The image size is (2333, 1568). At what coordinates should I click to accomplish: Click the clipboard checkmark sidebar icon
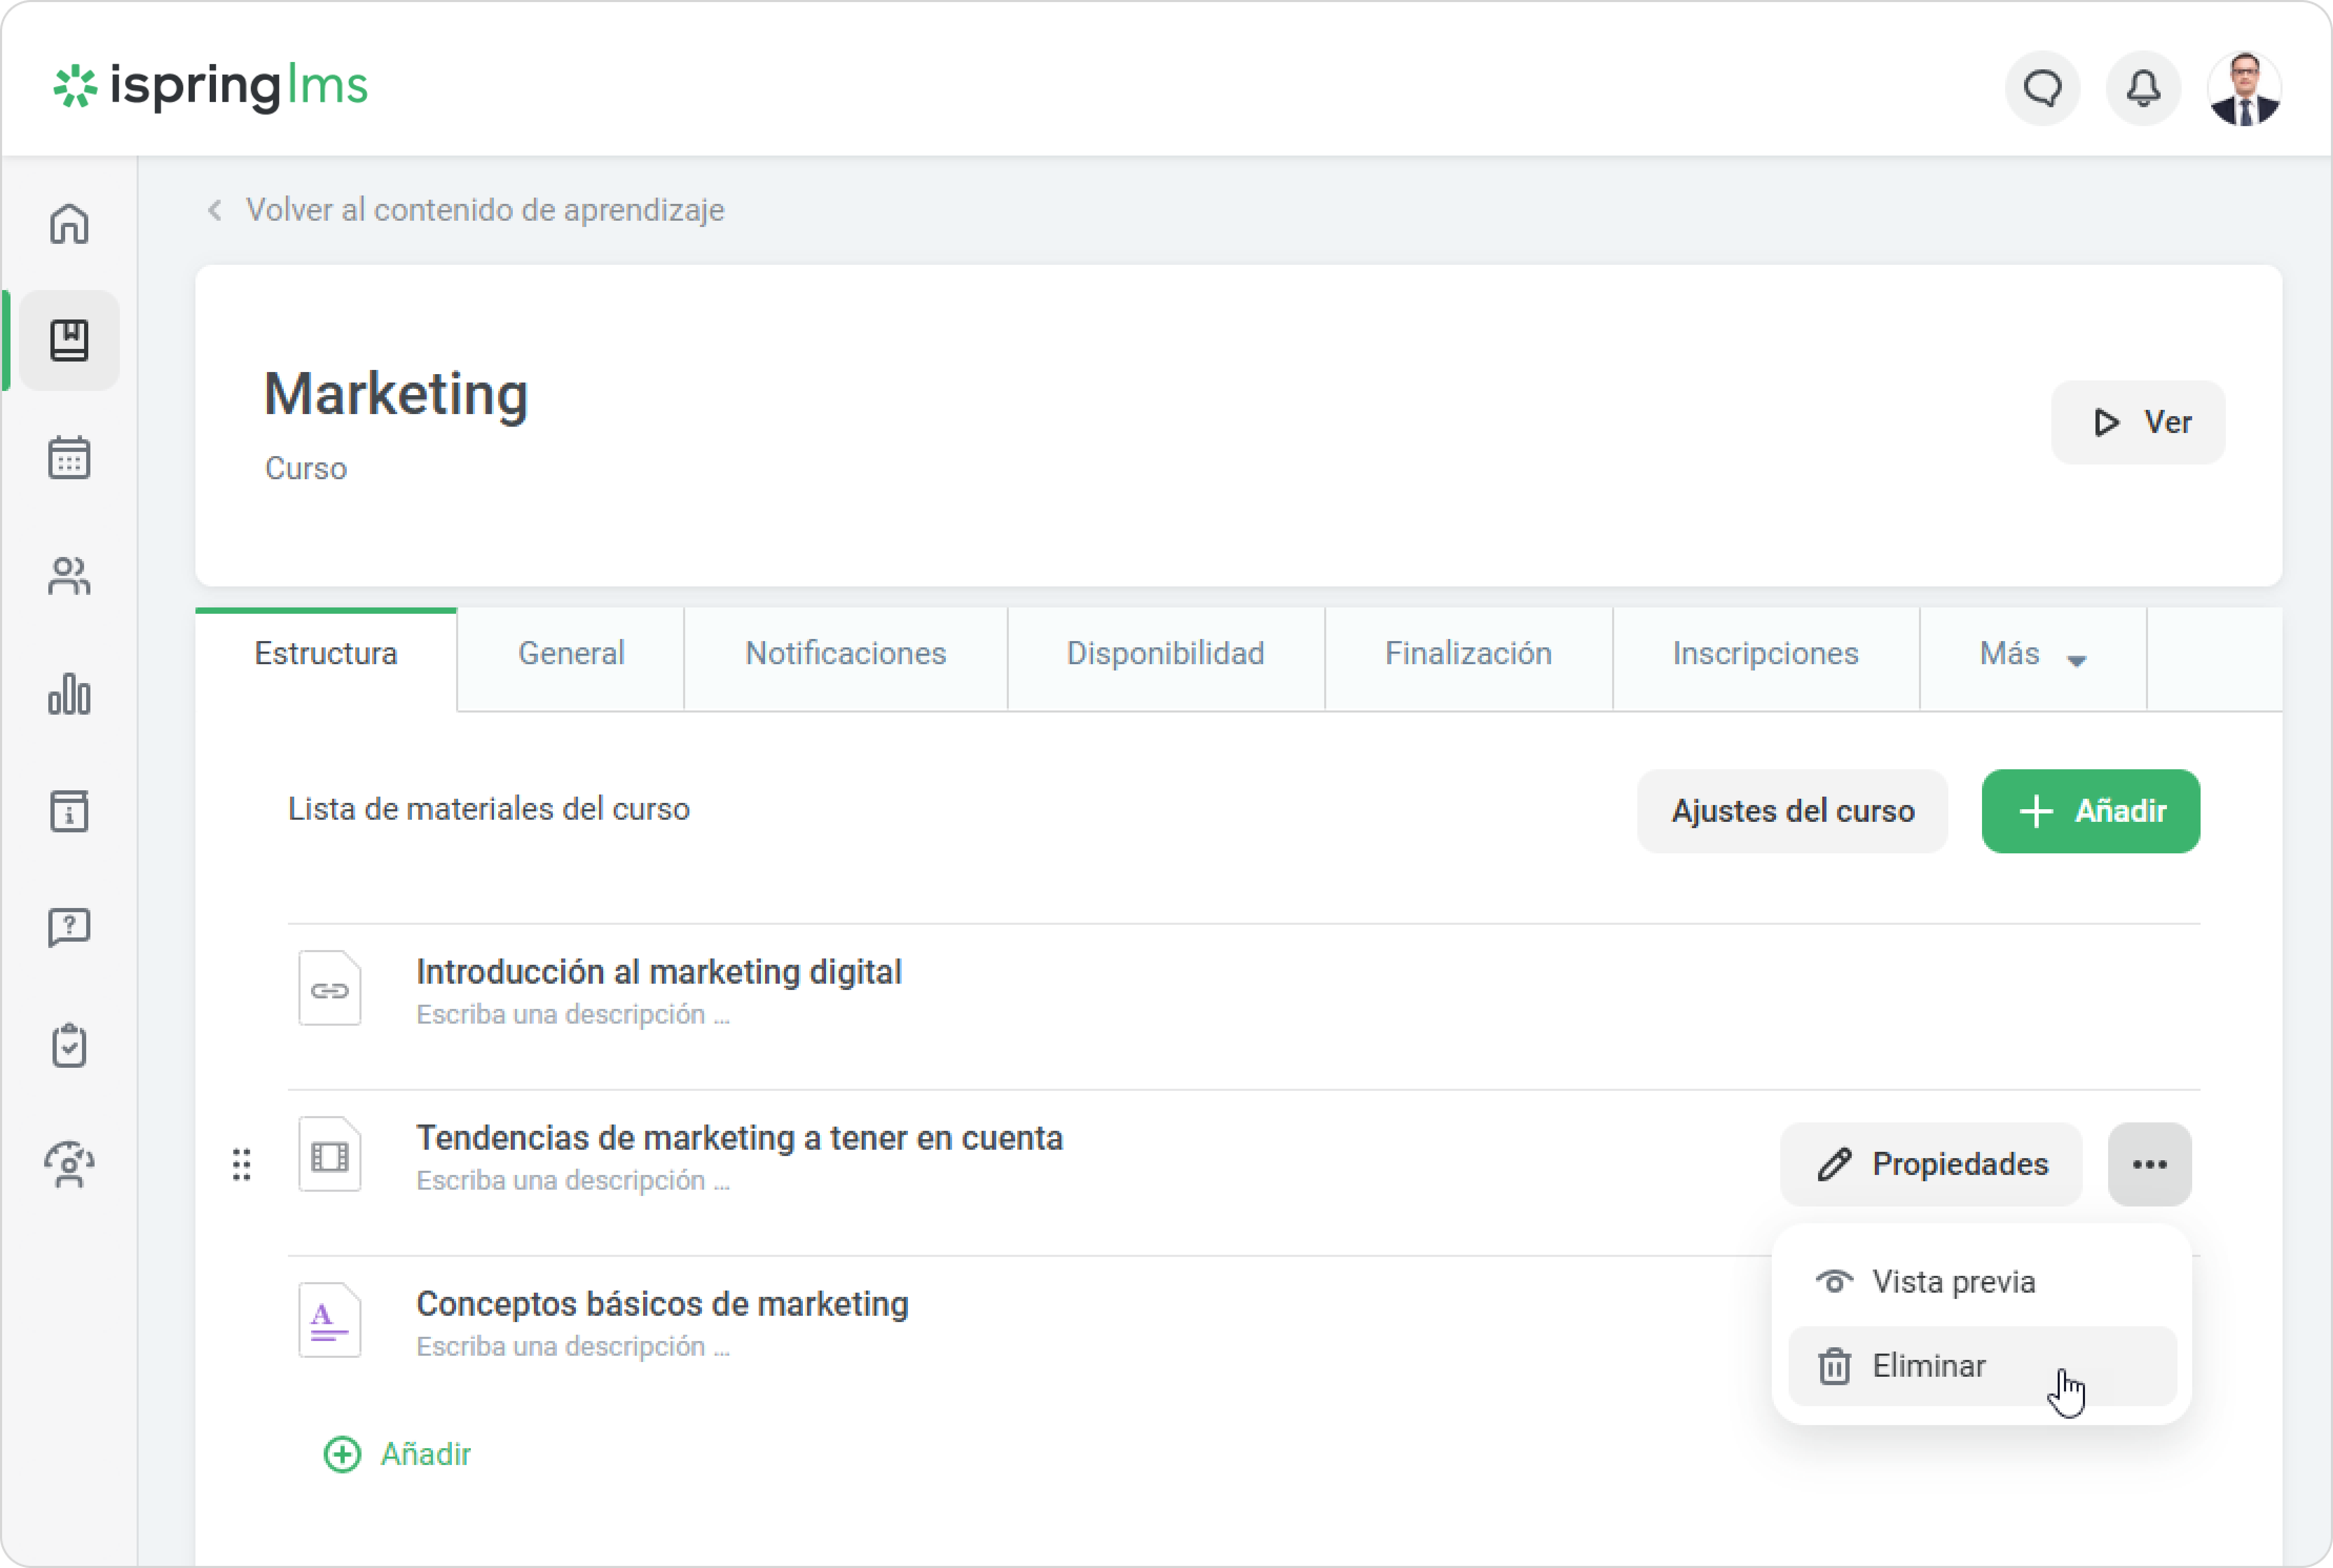coord(69,1046)
